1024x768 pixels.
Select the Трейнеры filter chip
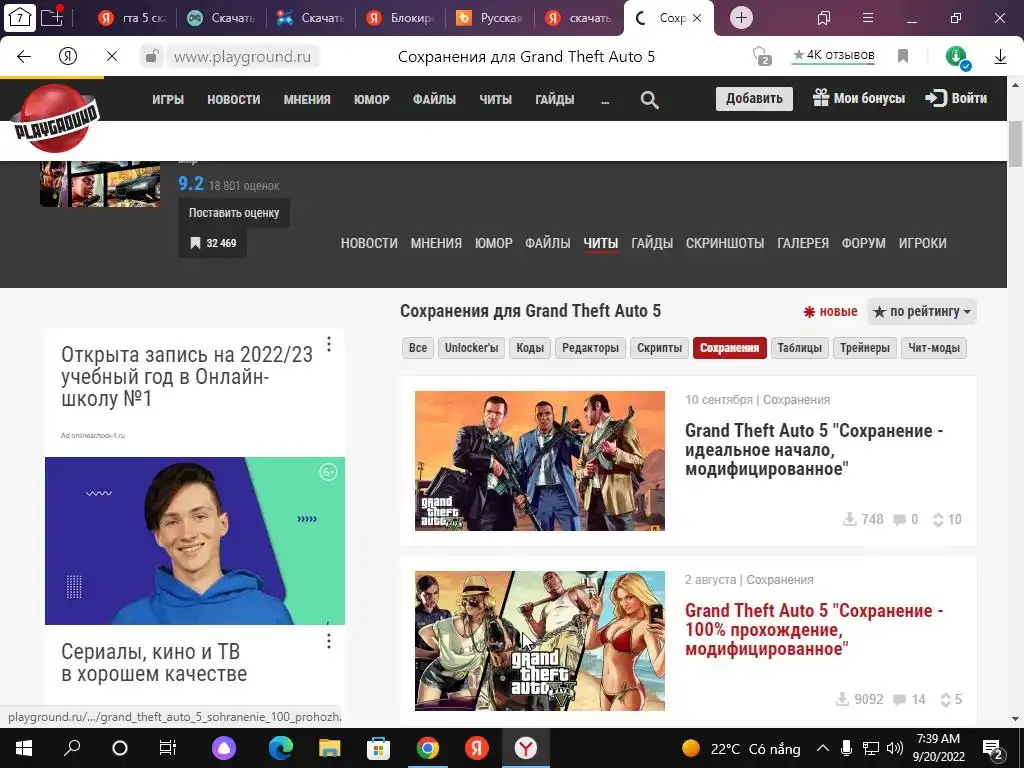tap(865, 348)
